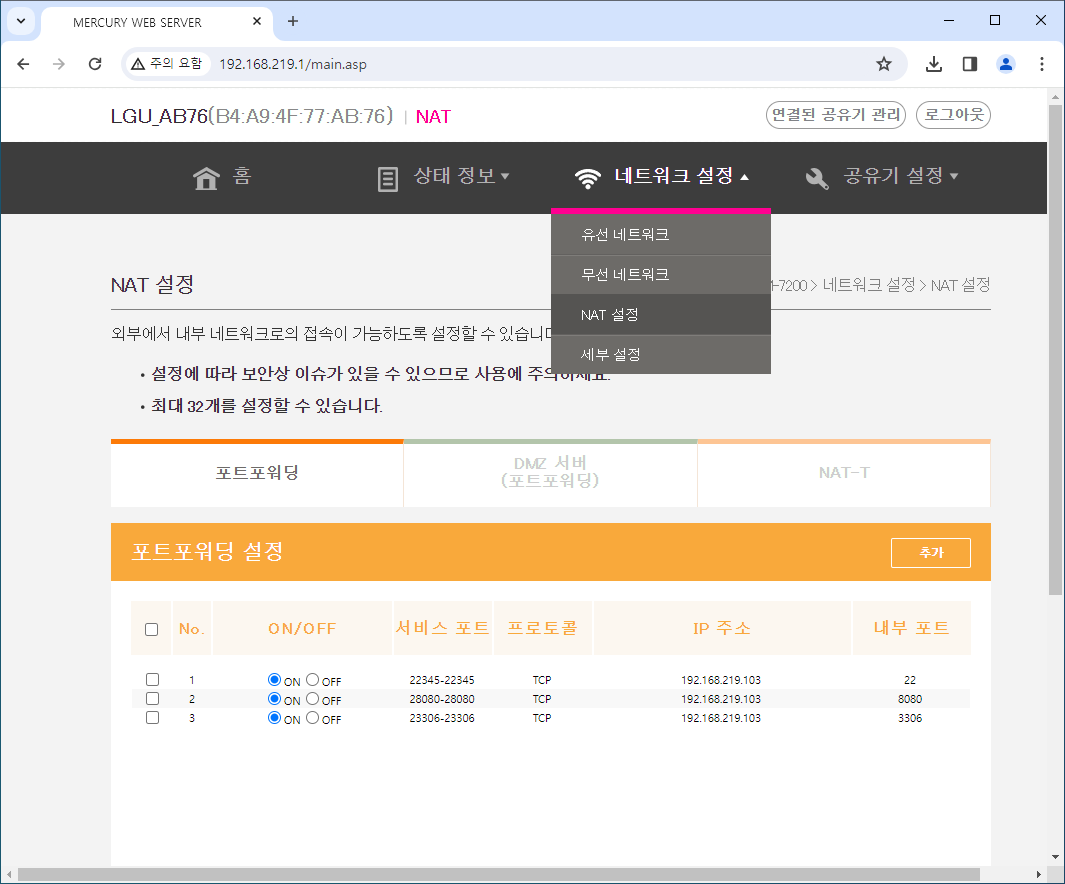The image size is (1065, 884).
Task: Select 무선 네트워크 menu entry
Action: pos(661,275)
